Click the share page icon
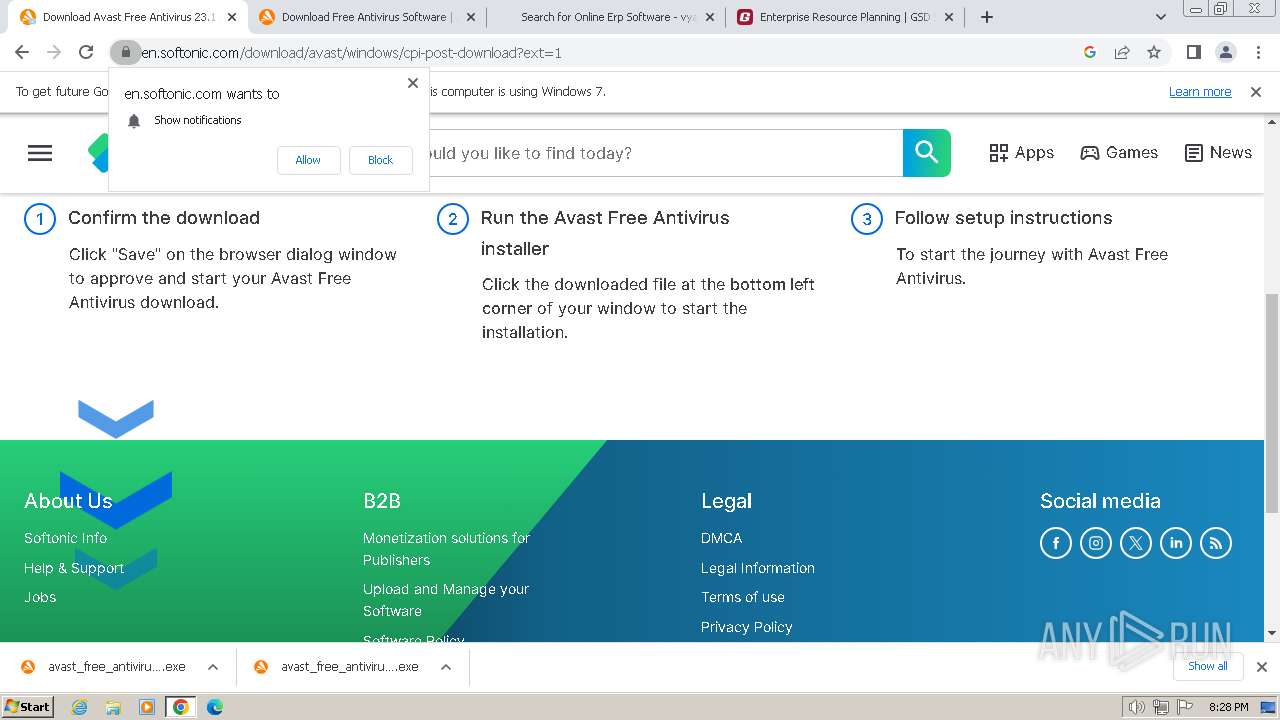The height and width of the screenshot is (720, 1280). coord(1122,52)
